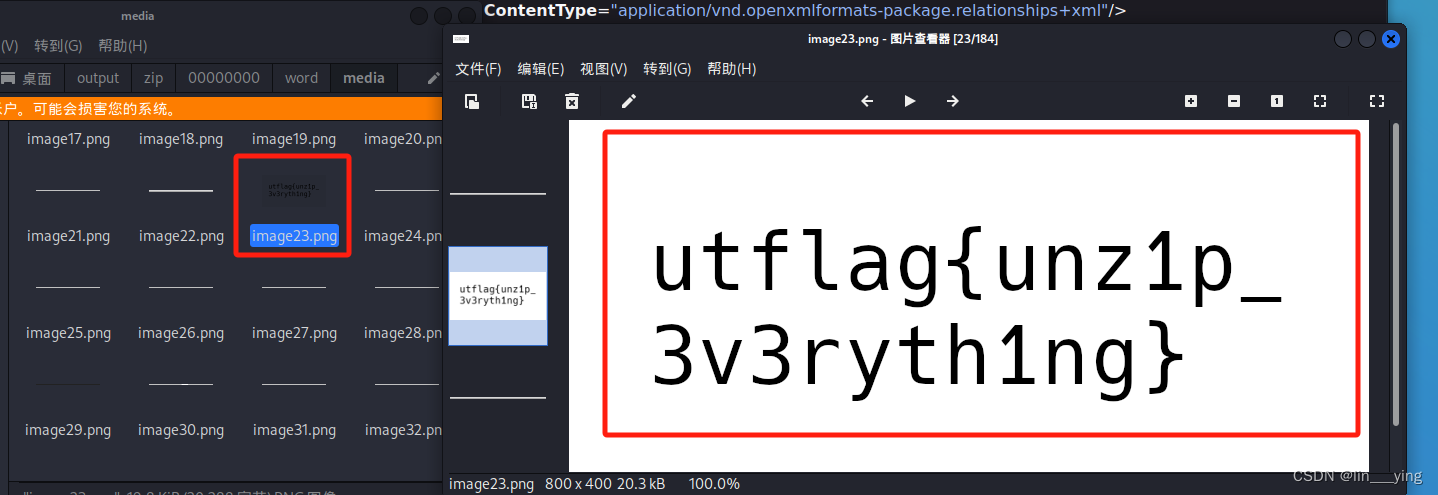Select the word path button
The image size is (1438, 495).
tap(301, 78)
